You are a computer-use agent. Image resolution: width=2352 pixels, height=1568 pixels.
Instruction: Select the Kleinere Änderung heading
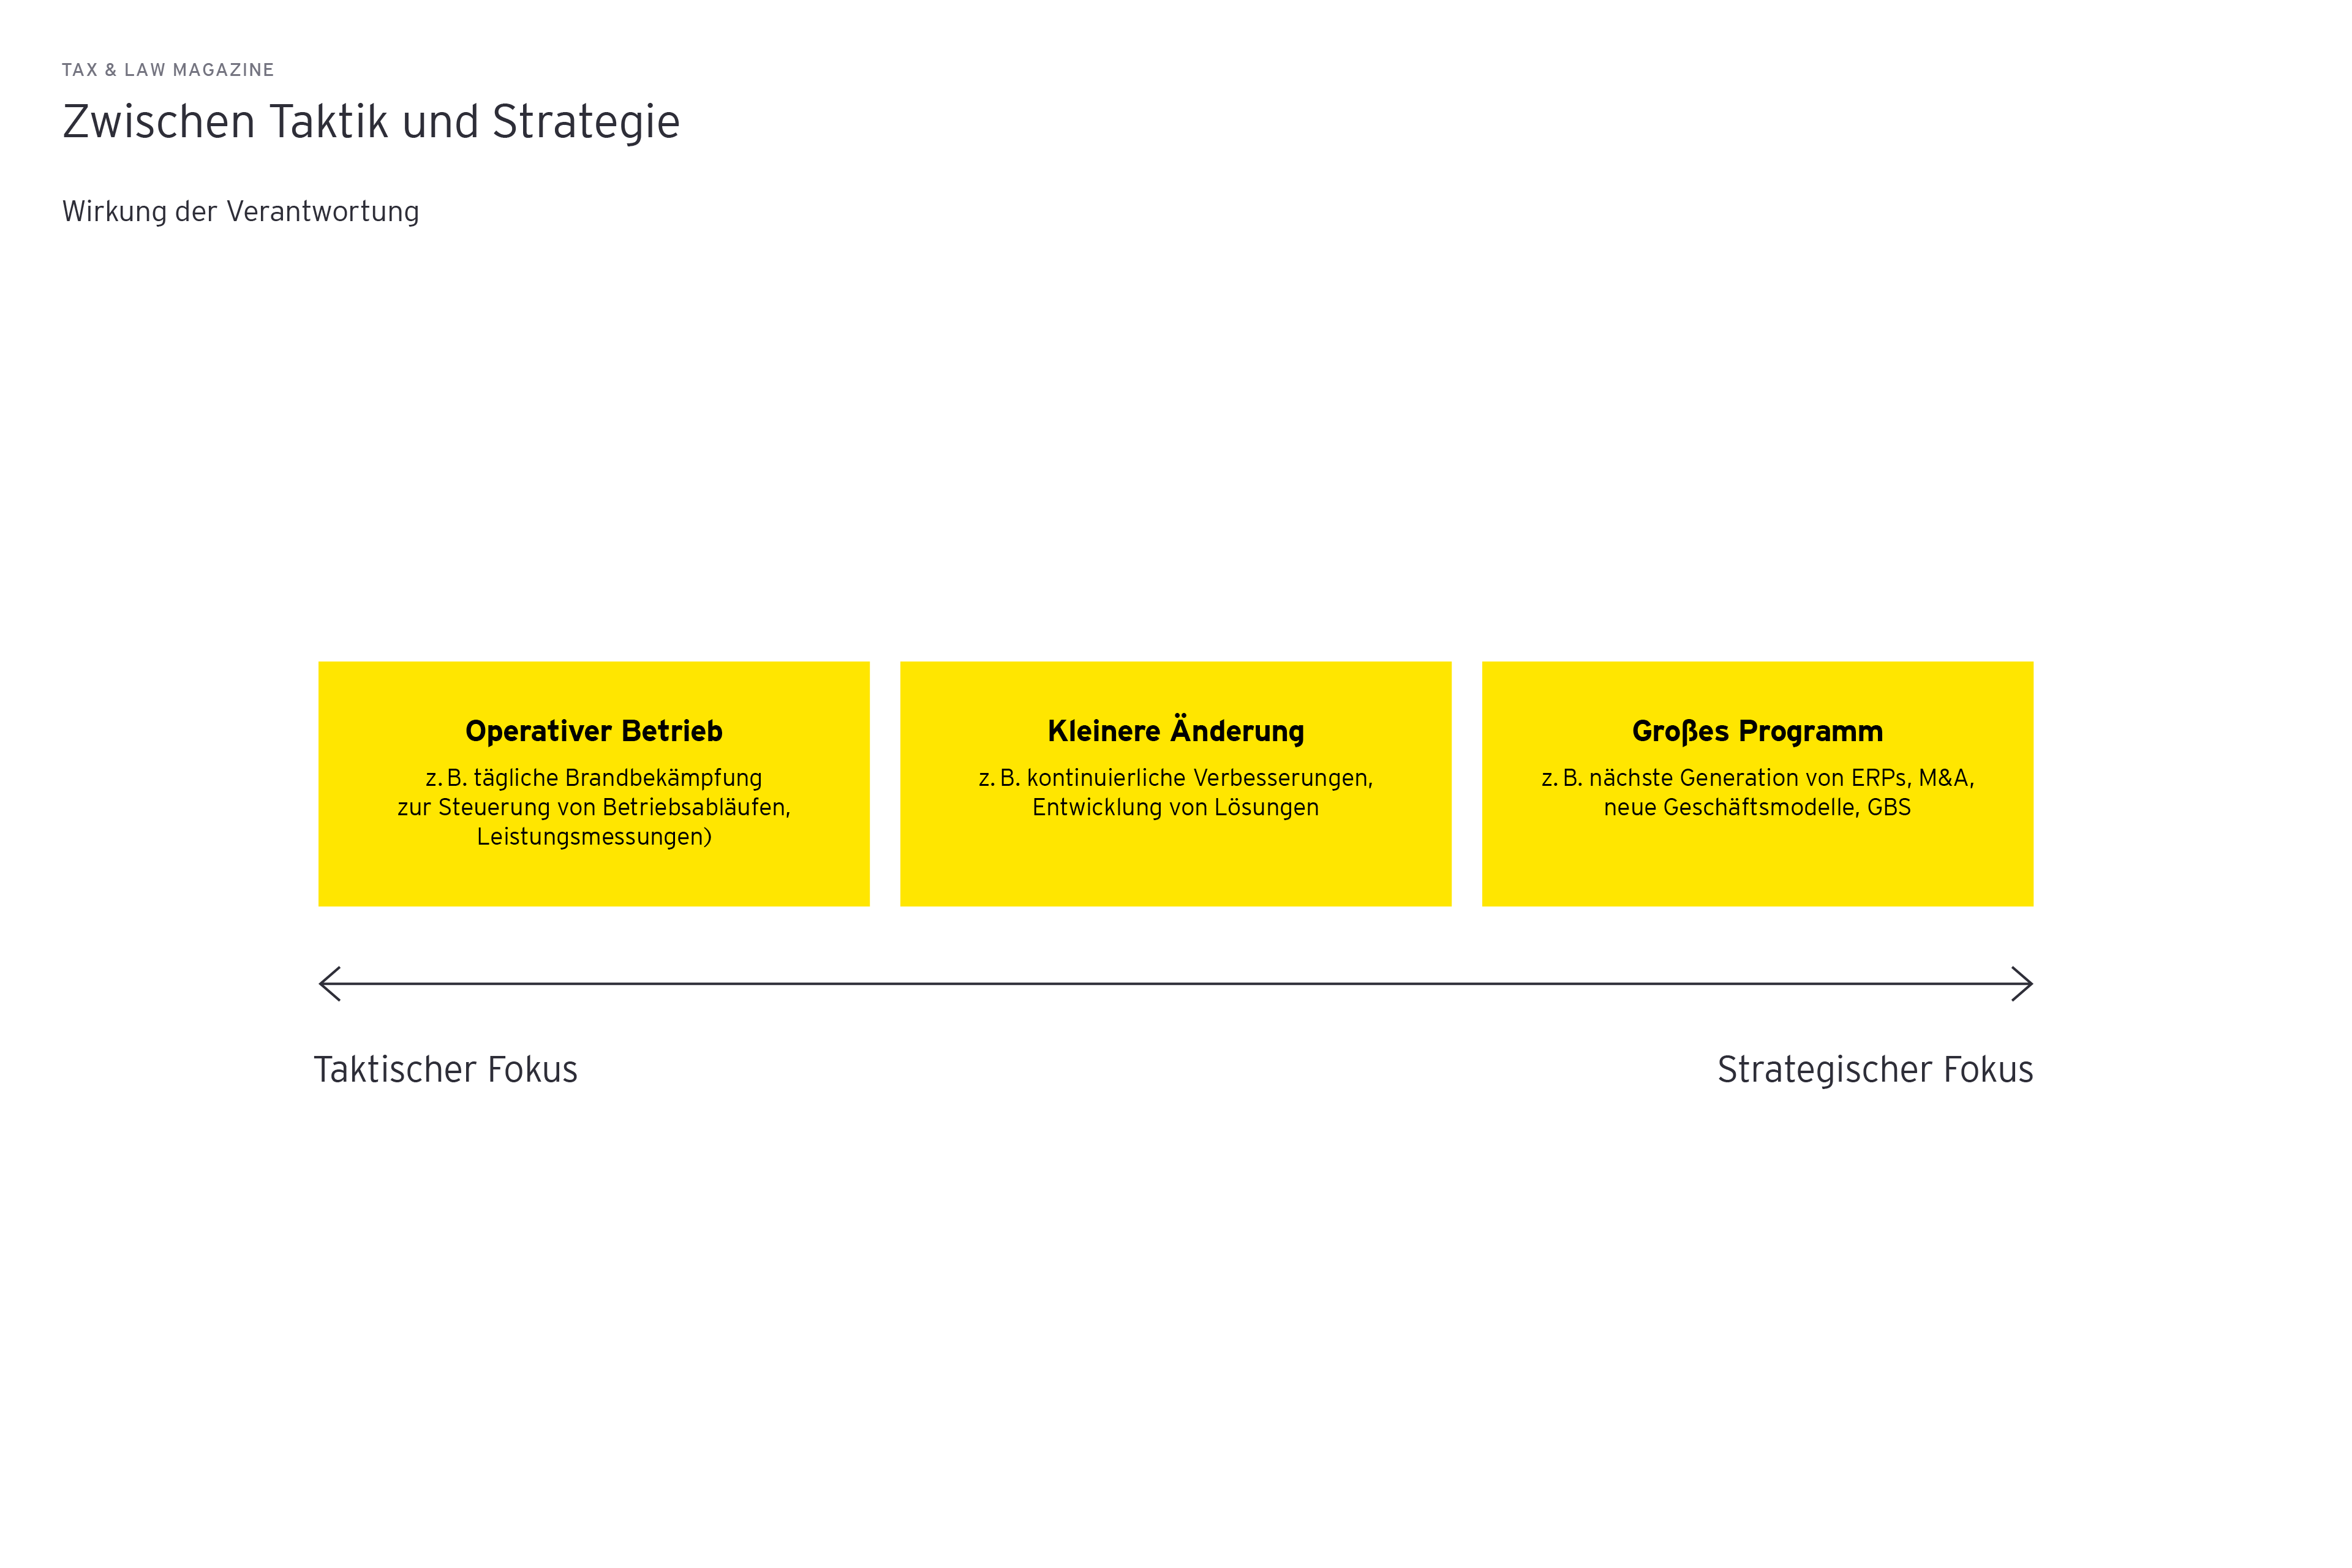click(1176, 731)
